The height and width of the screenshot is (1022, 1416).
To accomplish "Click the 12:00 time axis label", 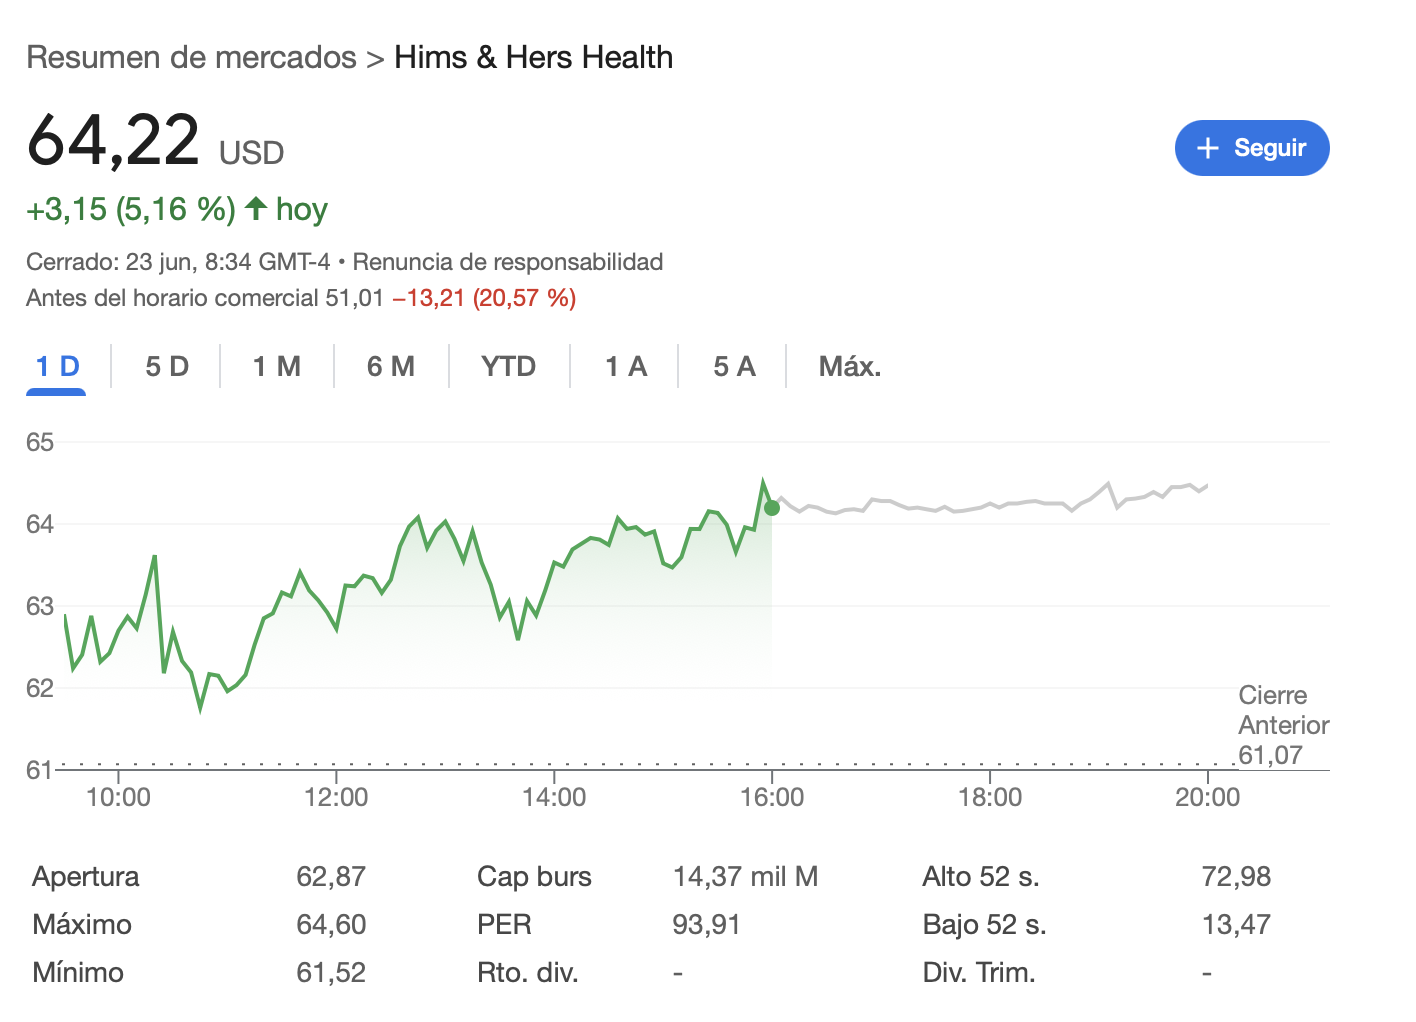I will 336,797.
